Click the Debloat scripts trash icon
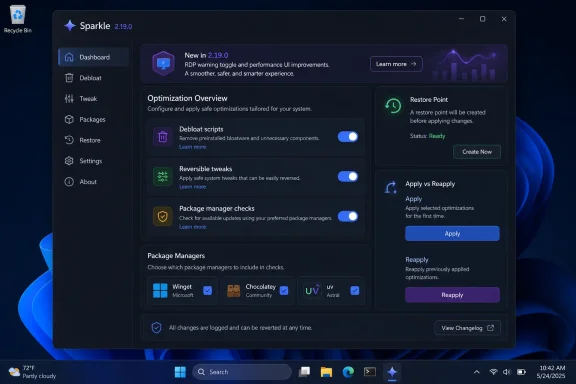The width and height of the screenshot is (576, 384). (163, 137)
